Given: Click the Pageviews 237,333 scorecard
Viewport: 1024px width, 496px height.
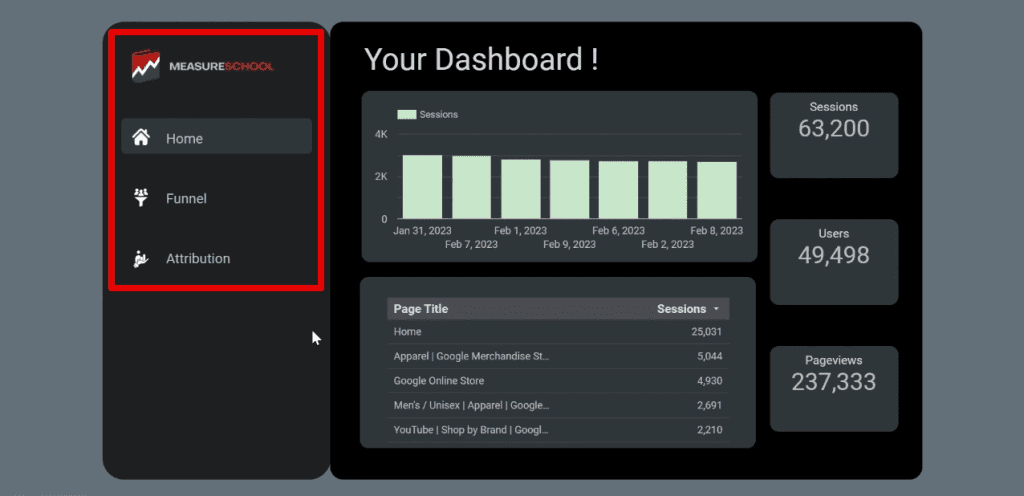Looking at the screenshot, I should pos(834,388).
